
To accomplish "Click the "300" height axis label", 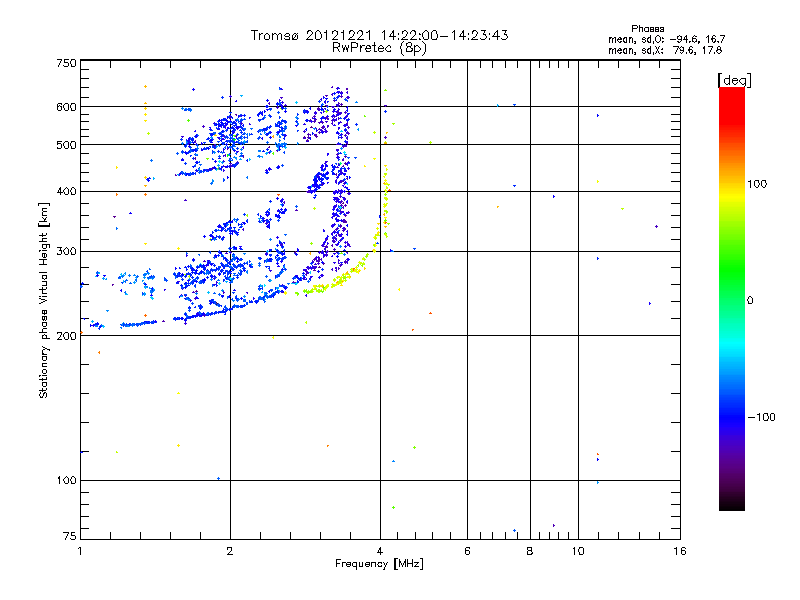I will (66, 251).
